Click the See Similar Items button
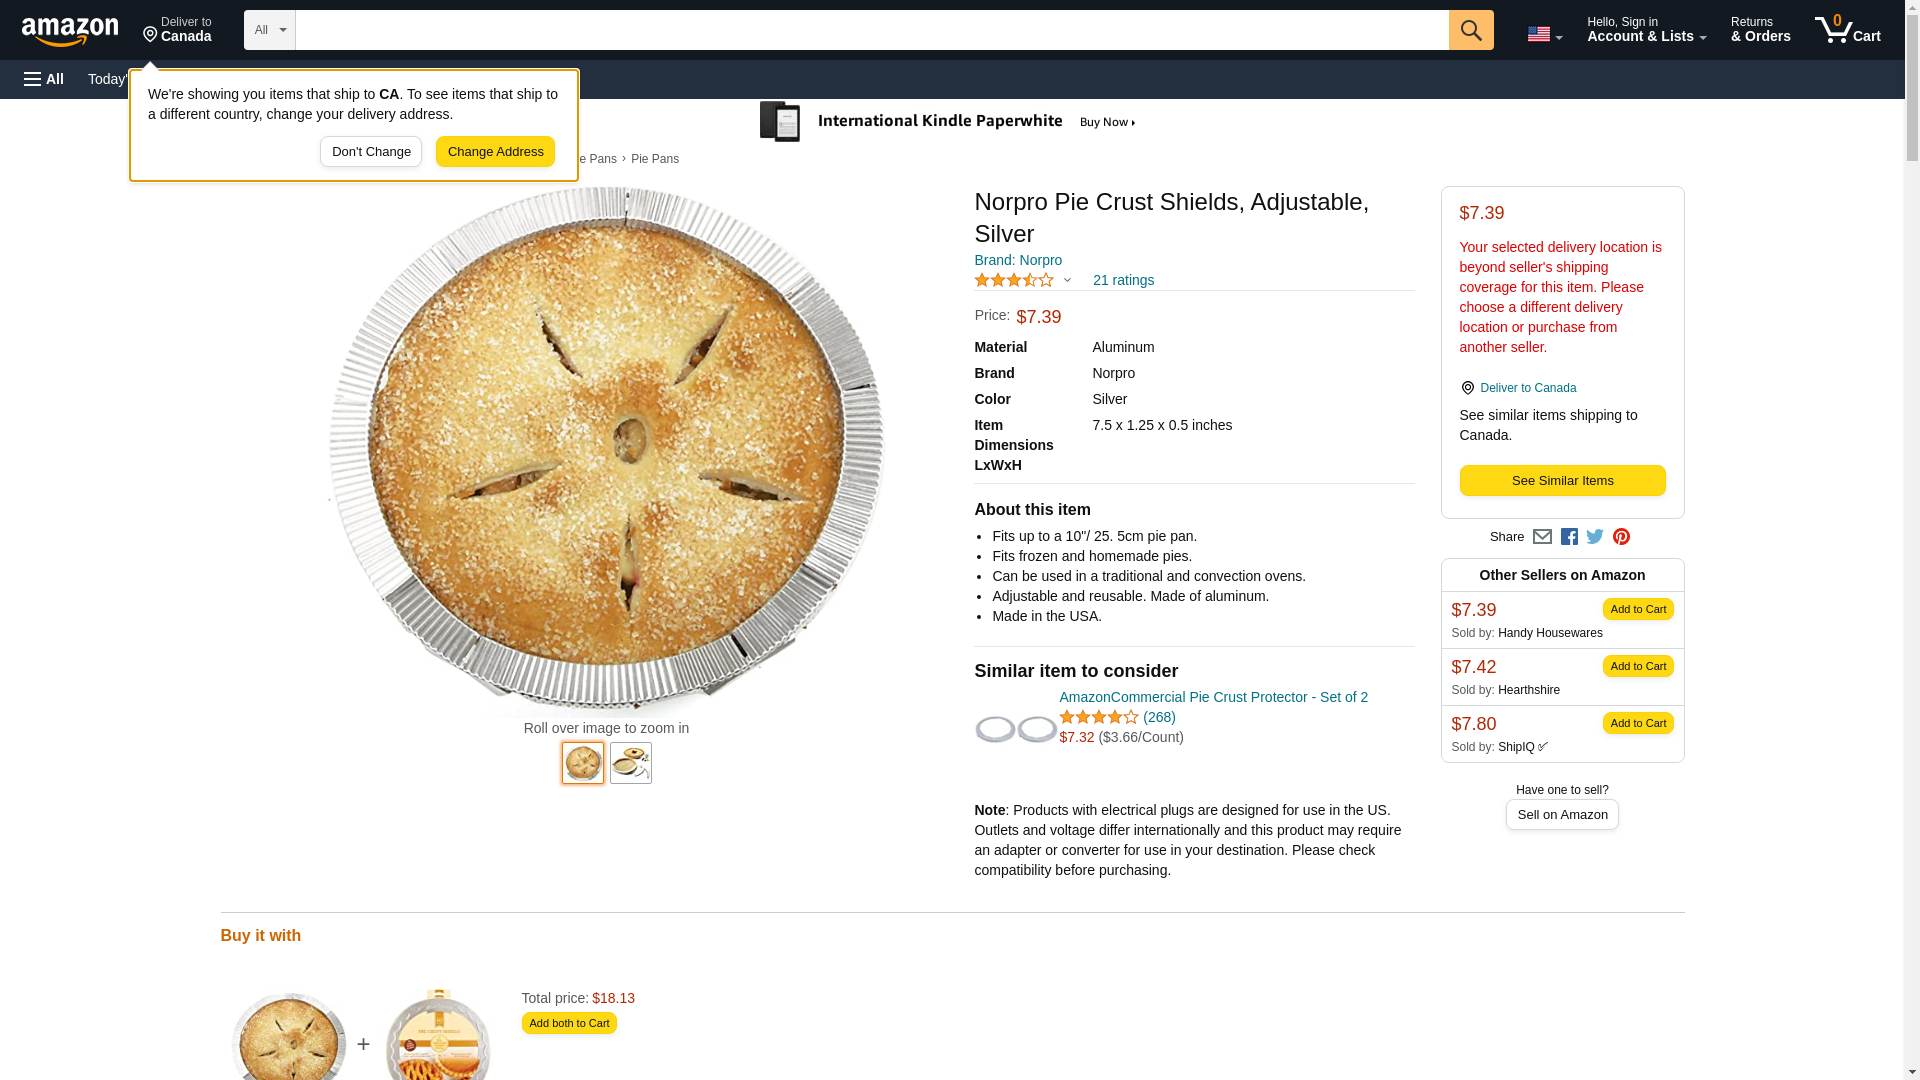The width and height of the screenshot is (1920, 1080). 1562,481
